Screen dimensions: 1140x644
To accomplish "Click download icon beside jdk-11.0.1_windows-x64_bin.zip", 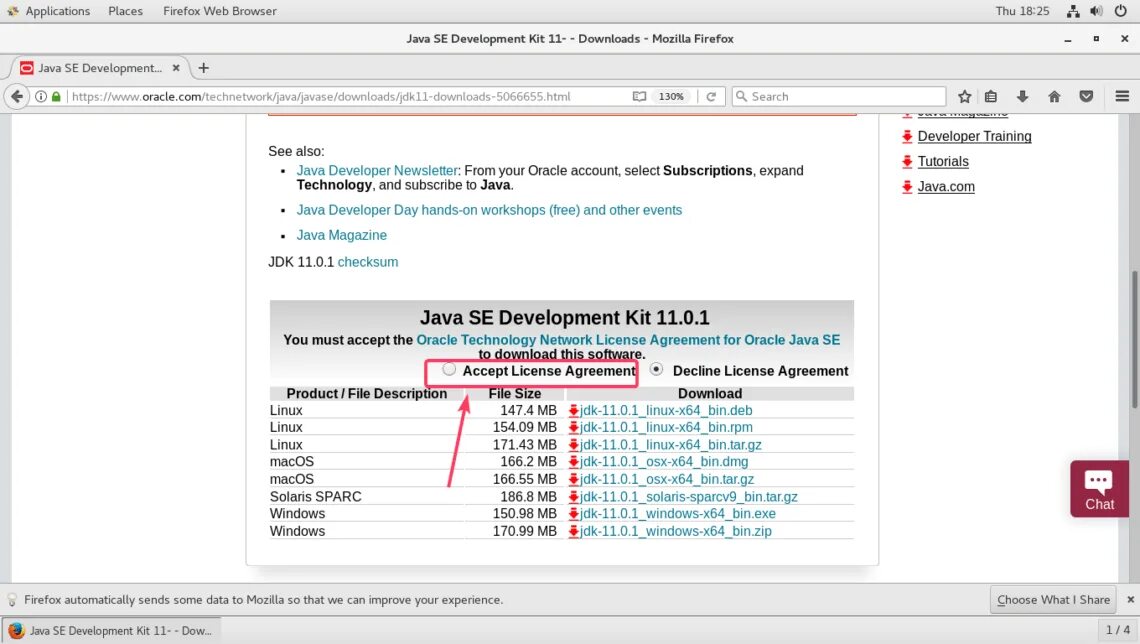I will tap(574, 531).
